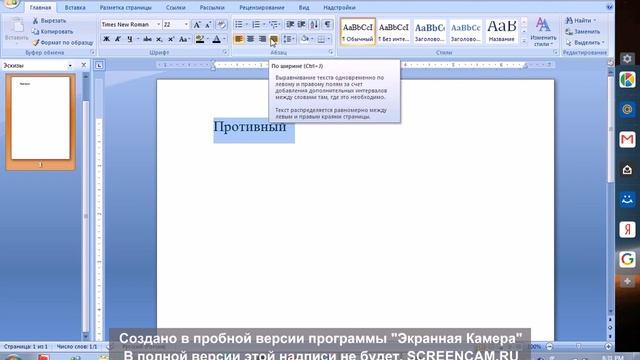Toggle strikethrough (abc) formatting
This screenshot has height=360, width=640.
(147, 39)
